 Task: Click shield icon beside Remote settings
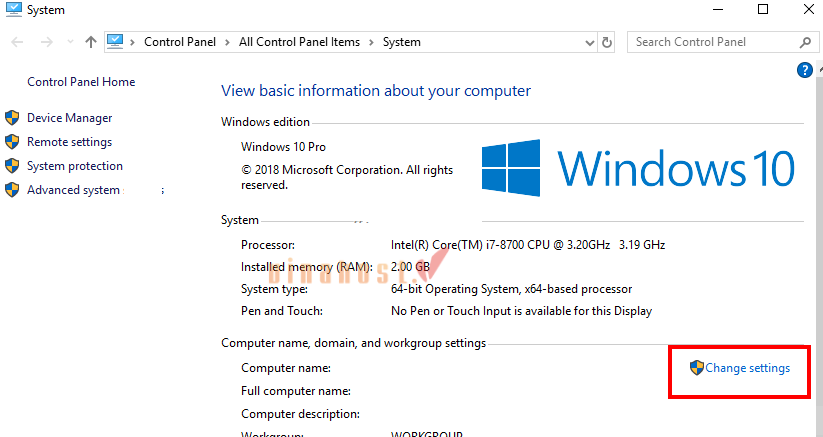coord(12,142)
